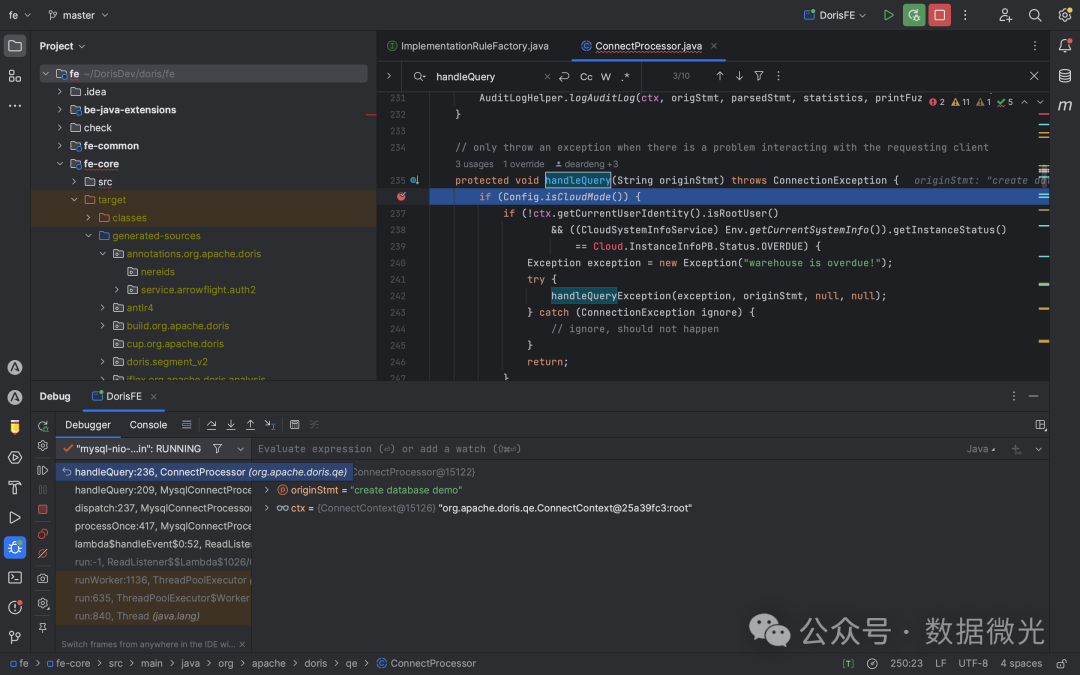
Task: Click the "3 usages" inlay link
Action: (474, 164)
